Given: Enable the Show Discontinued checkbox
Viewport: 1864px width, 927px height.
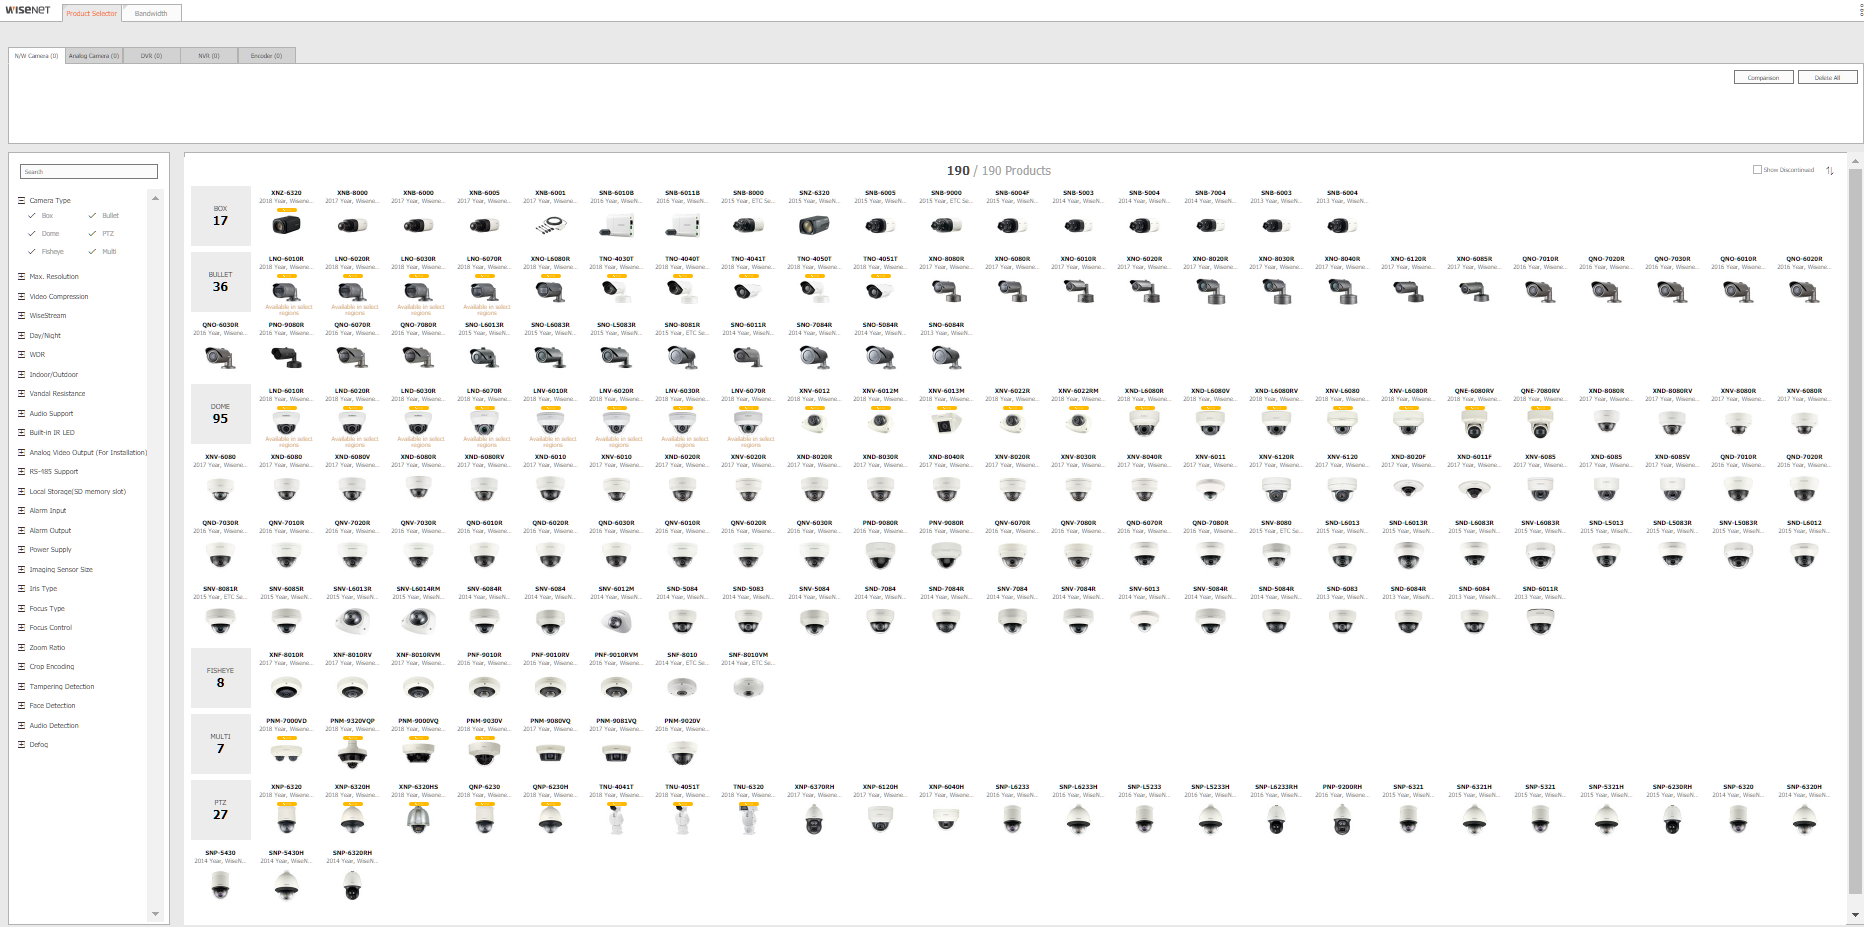Looking at the screenshot, I should [x=1757, y=169].
